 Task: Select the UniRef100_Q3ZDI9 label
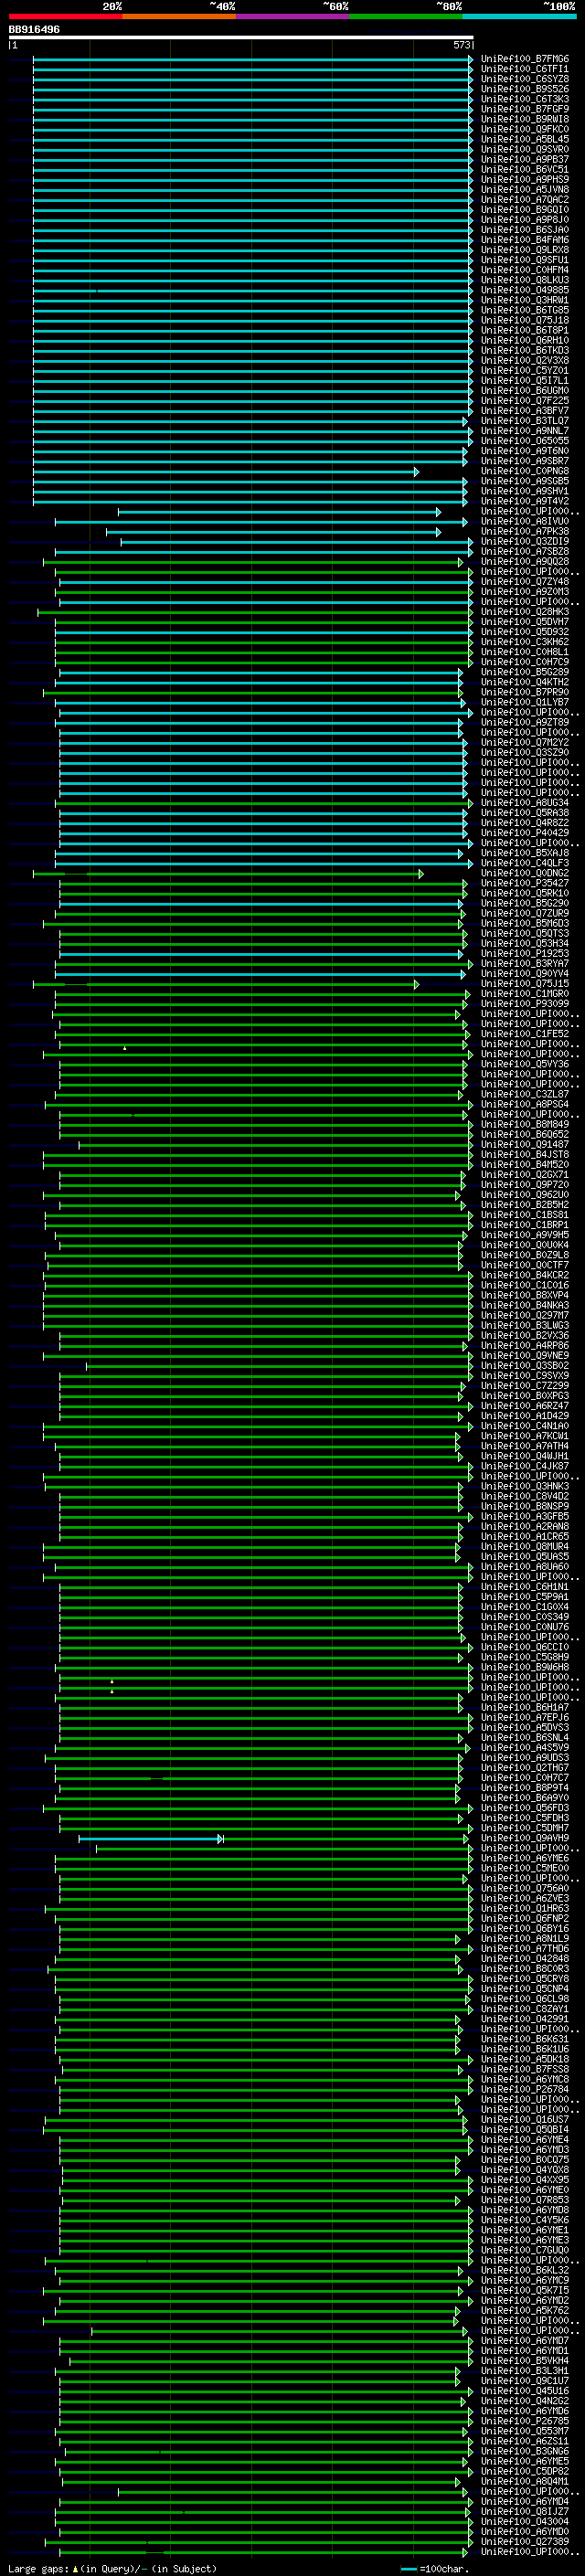(524, 542)
